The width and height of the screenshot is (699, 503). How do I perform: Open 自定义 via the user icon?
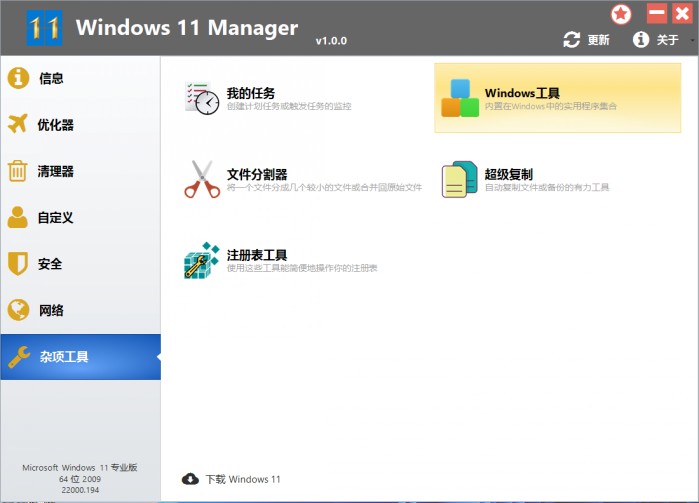(x=19, y=217)
